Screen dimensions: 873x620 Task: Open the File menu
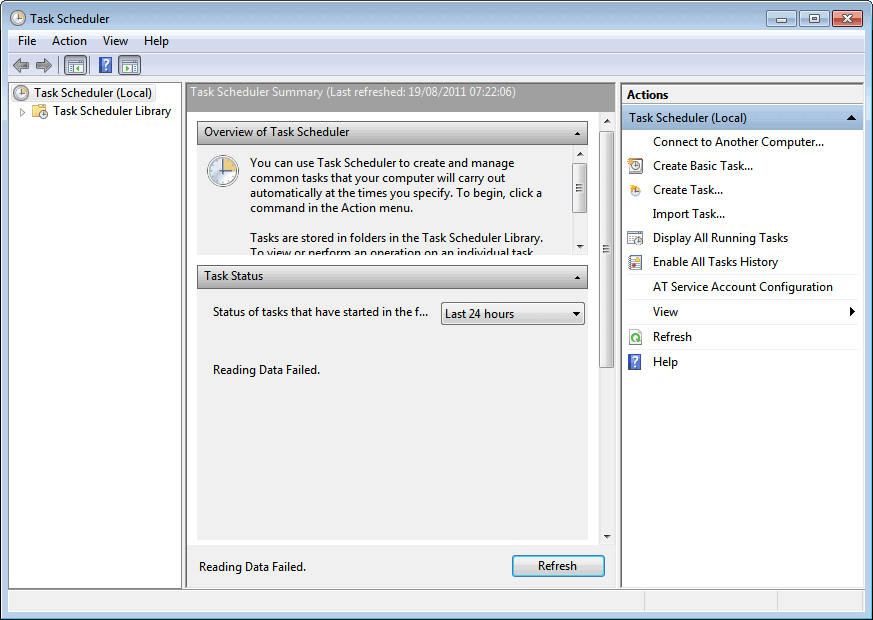[27, 41]
